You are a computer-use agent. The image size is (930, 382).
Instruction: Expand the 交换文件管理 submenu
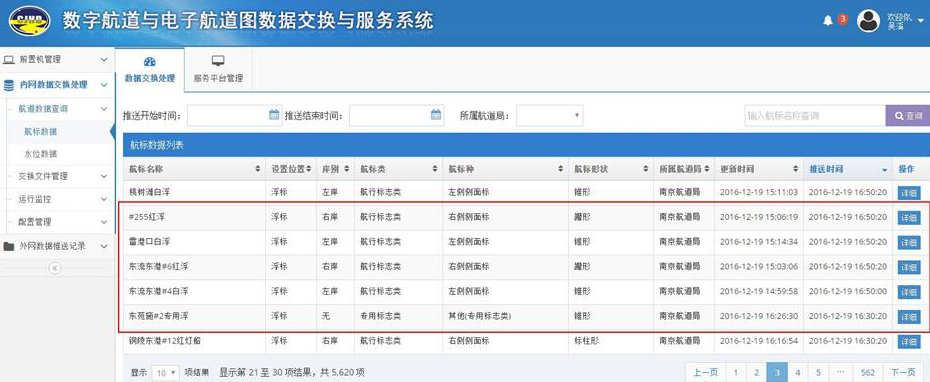pos(104,176)
